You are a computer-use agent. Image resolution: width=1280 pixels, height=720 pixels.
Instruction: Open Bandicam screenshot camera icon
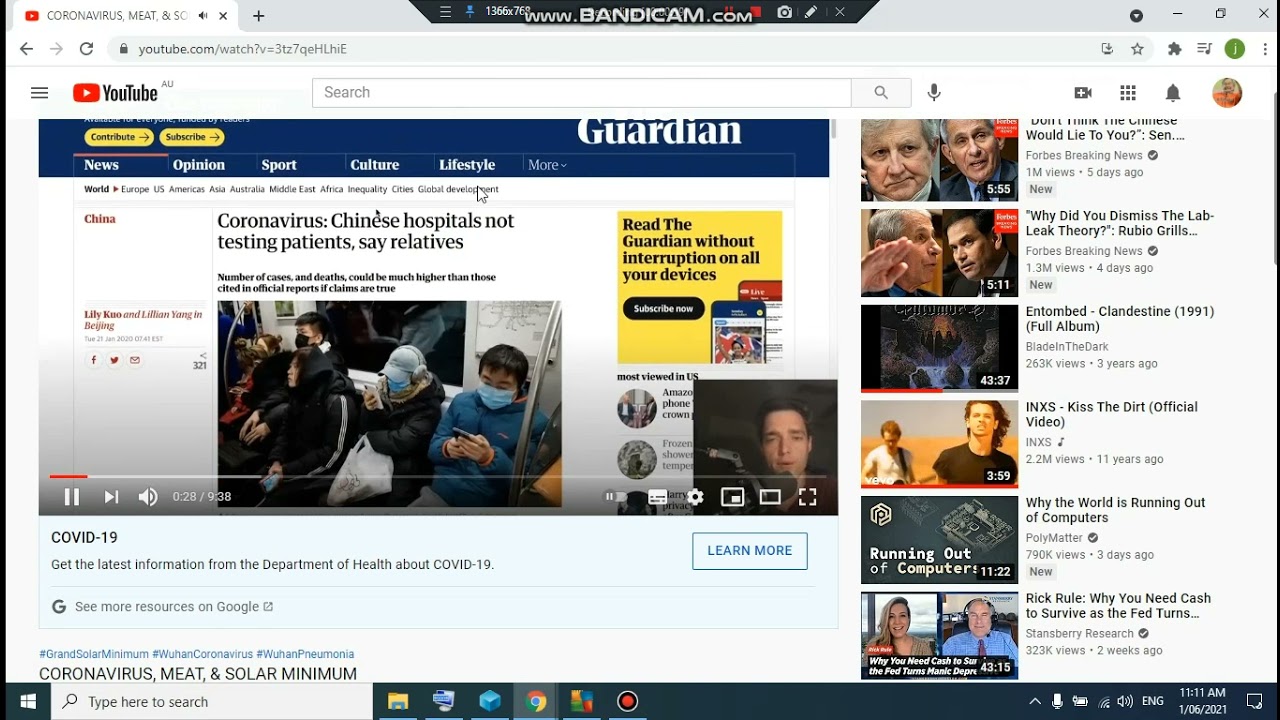tap(785, 12)
